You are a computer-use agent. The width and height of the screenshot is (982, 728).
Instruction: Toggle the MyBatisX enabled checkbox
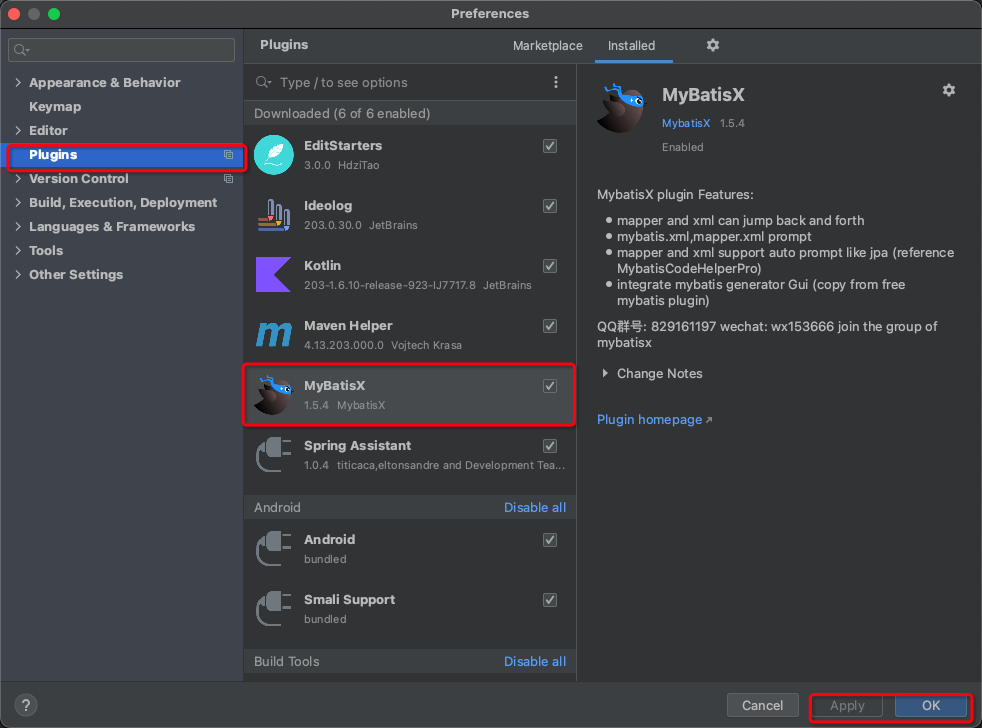[x=550, y=386]
